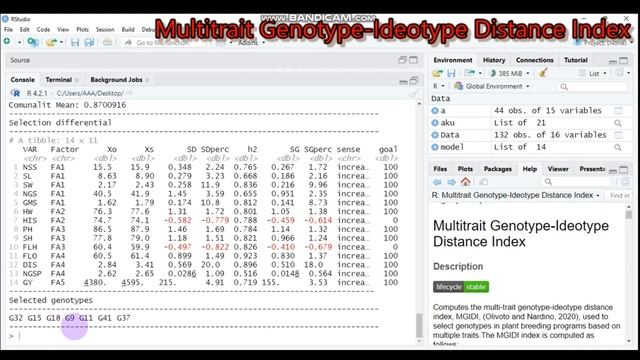Click the magnifier icon for aku list
Image resolution: width=640 pixels, height=360 pixels.
click(x=618, y=123)
